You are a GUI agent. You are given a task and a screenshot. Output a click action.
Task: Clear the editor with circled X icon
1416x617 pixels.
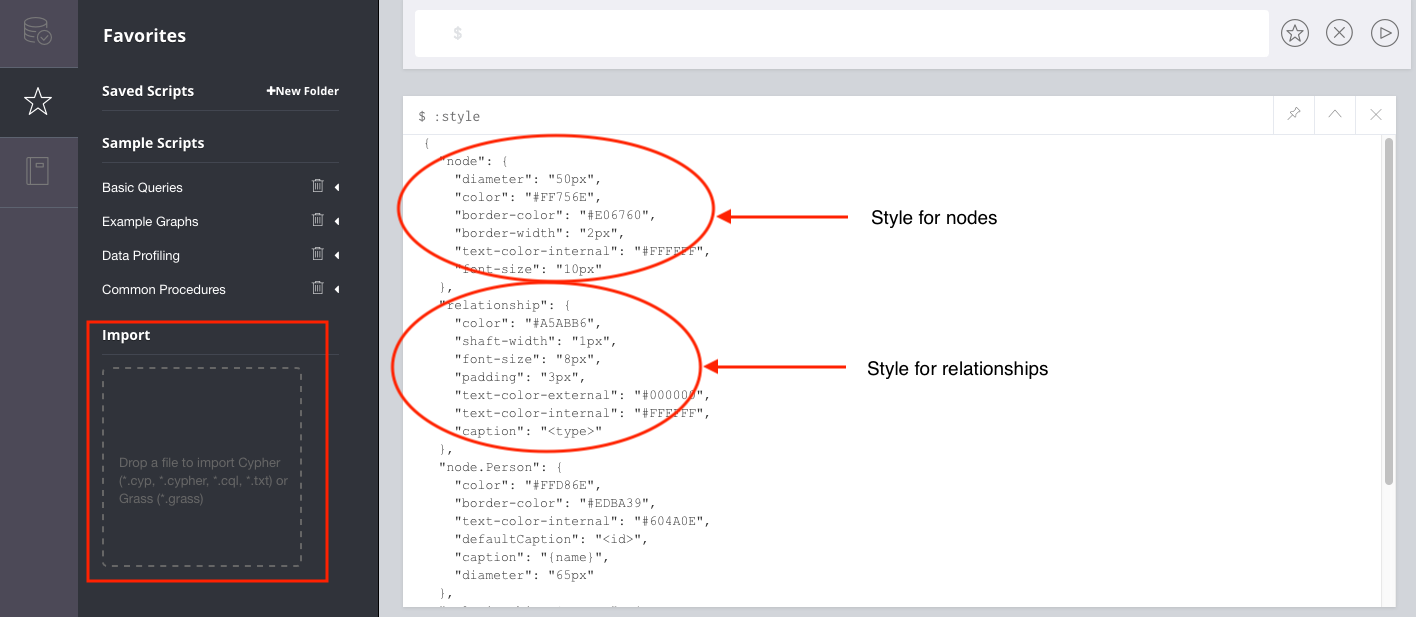(1339, 33)
